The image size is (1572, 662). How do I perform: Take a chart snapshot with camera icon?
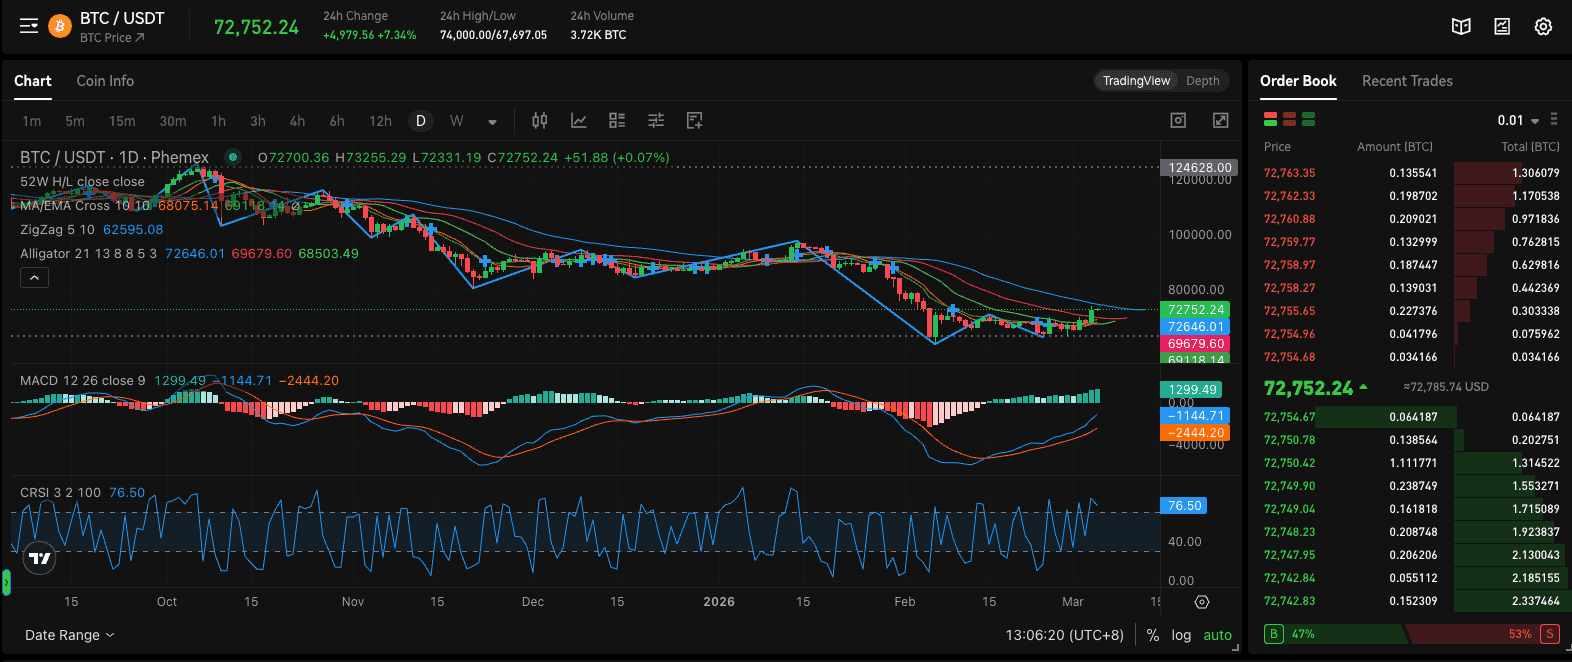pos(1178,121)
